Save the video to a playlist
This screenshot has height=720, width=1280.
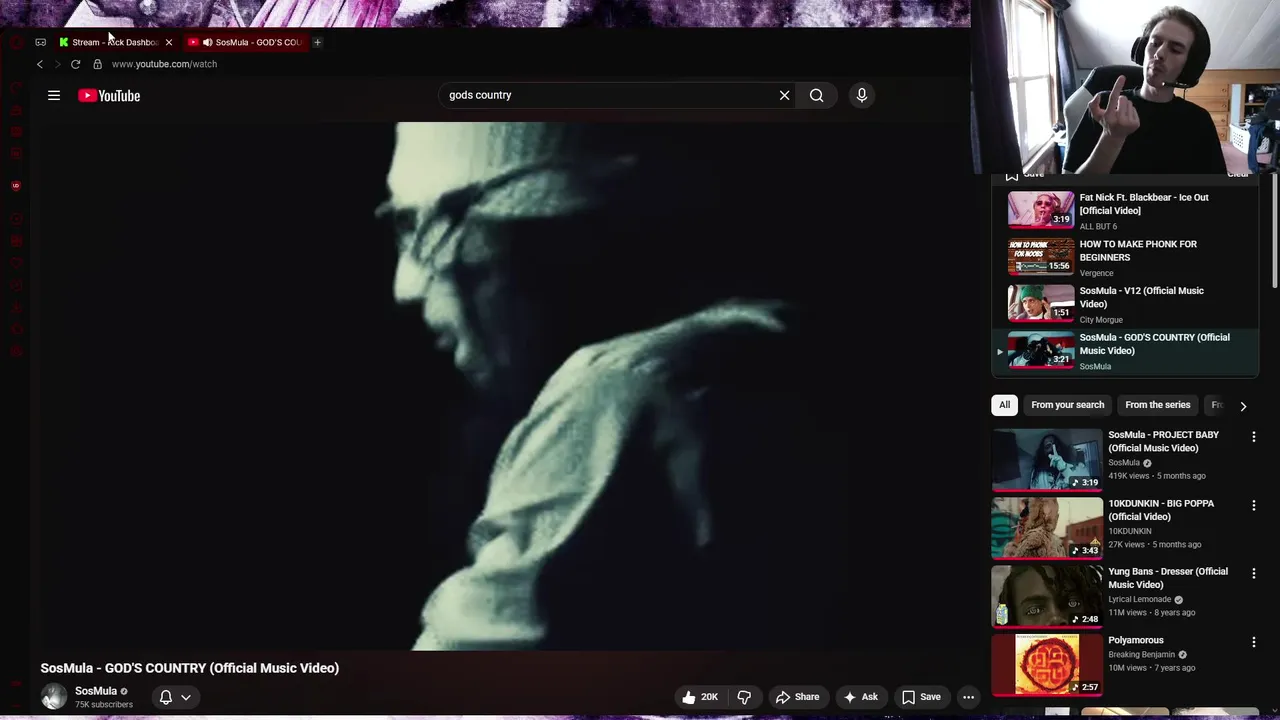tap(921, 697)
